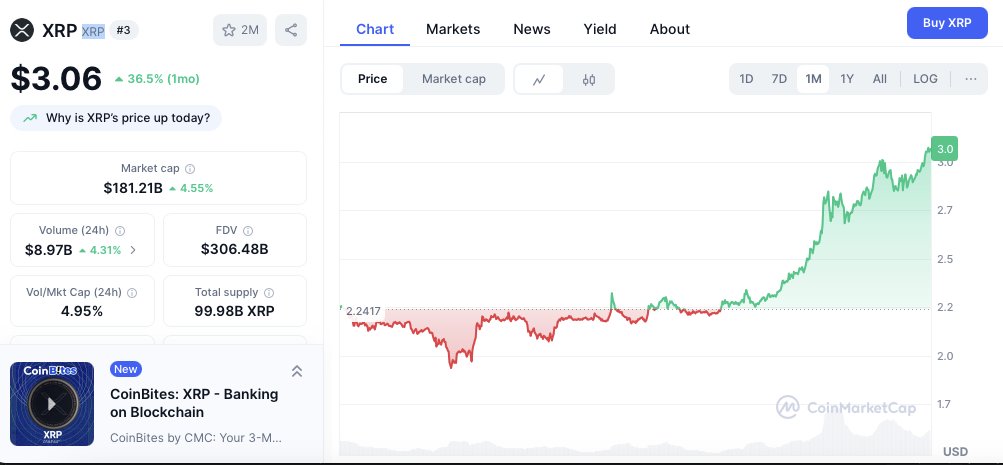
Task: Switch to the Markets tab
Action: point(453,29)
